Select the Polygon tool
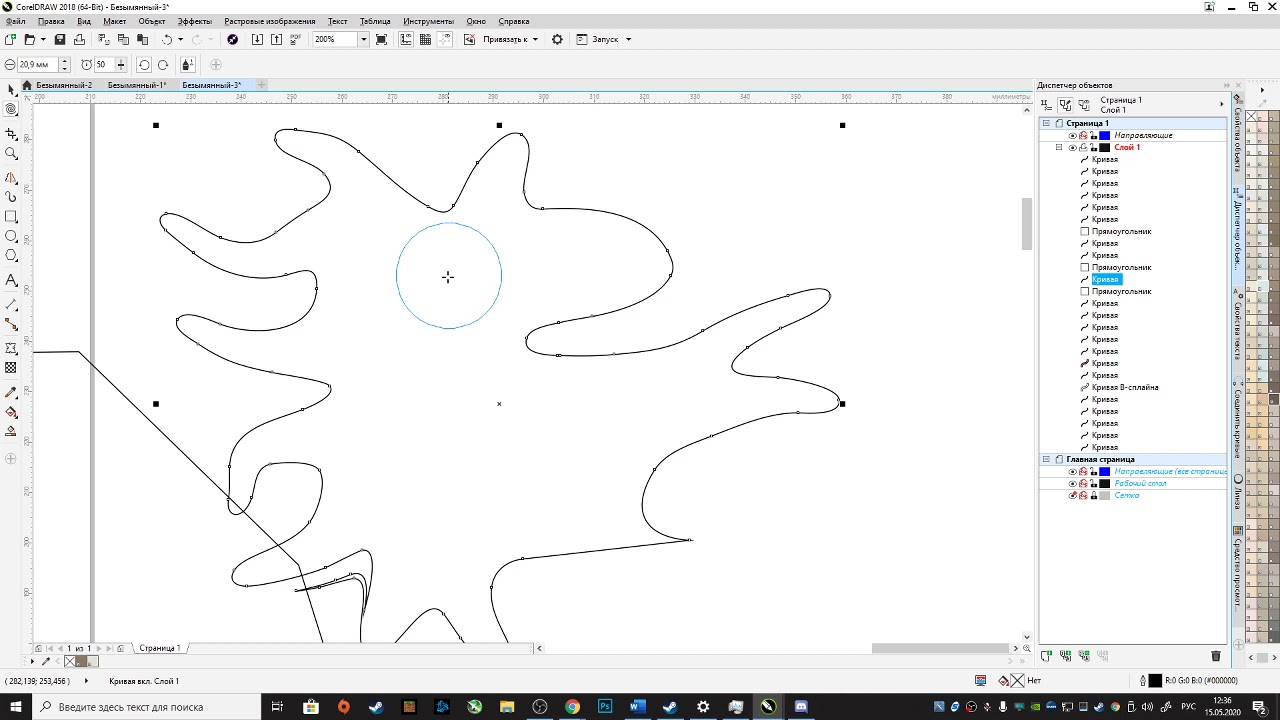Screen dimensions: 1280x720 (x=11, y=257)
